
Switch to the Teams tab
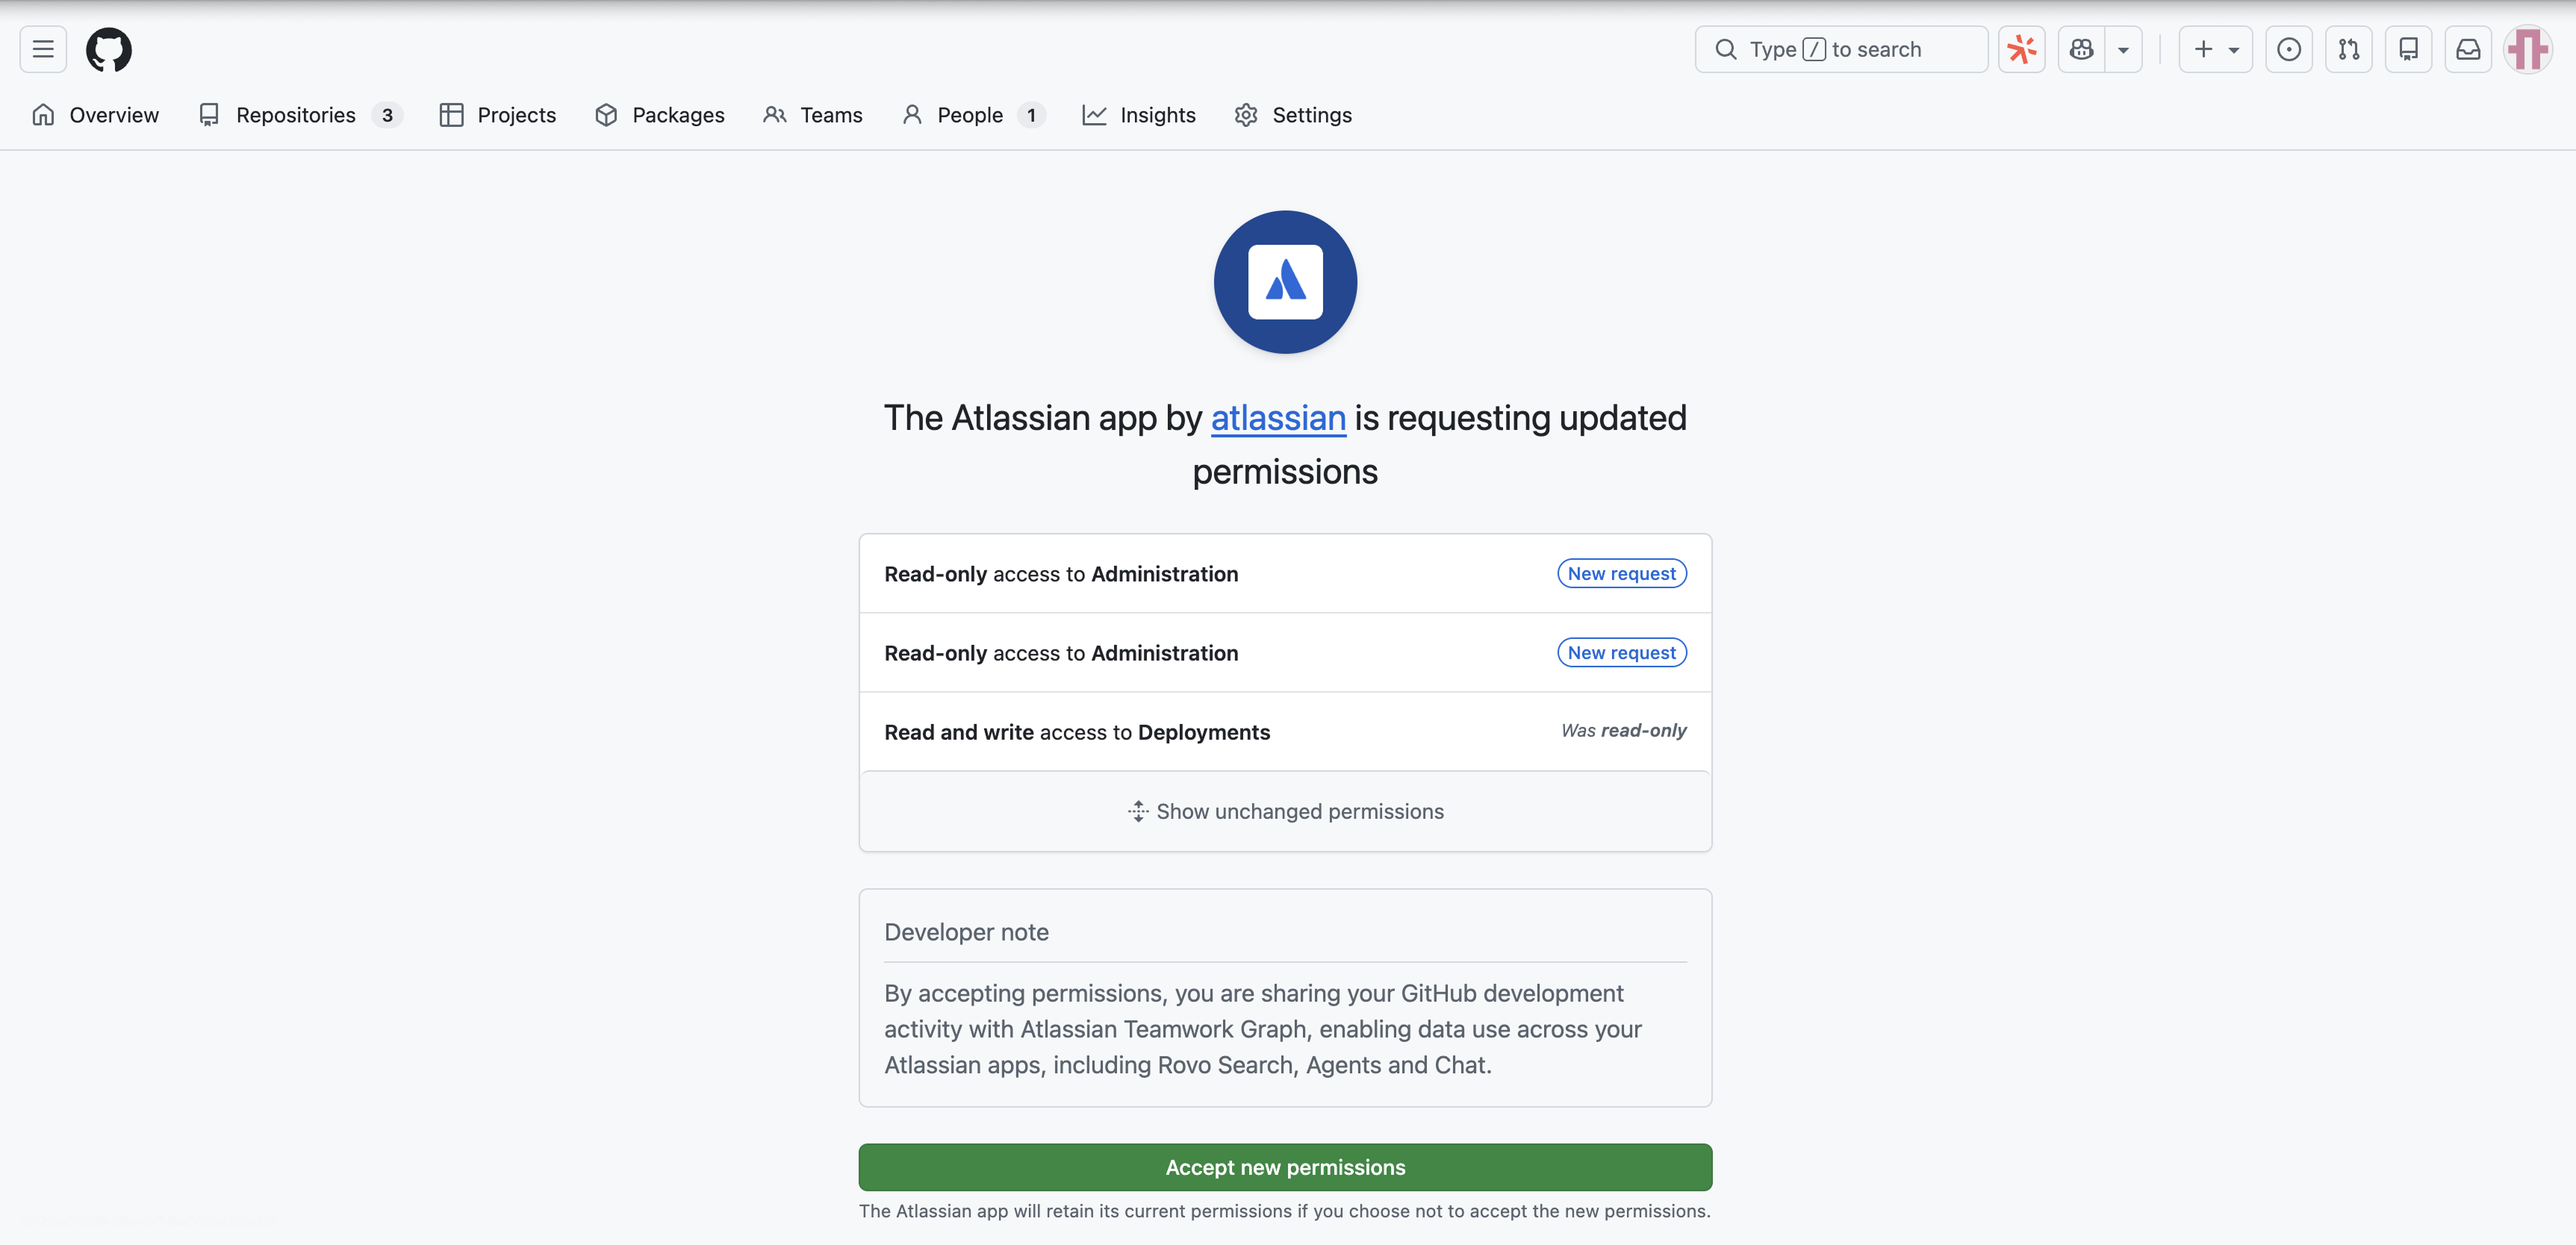click(812, 115)
